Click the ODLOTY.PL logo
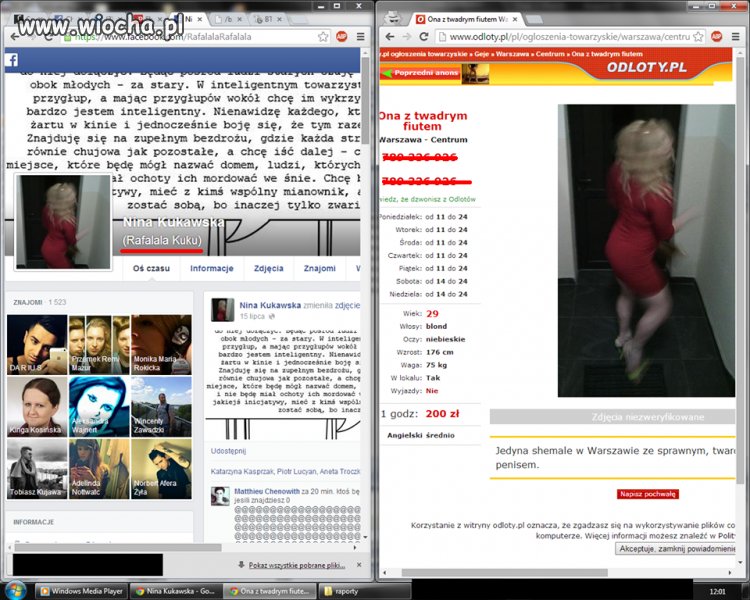The image size is (750, 600). [x=647, y=67]
